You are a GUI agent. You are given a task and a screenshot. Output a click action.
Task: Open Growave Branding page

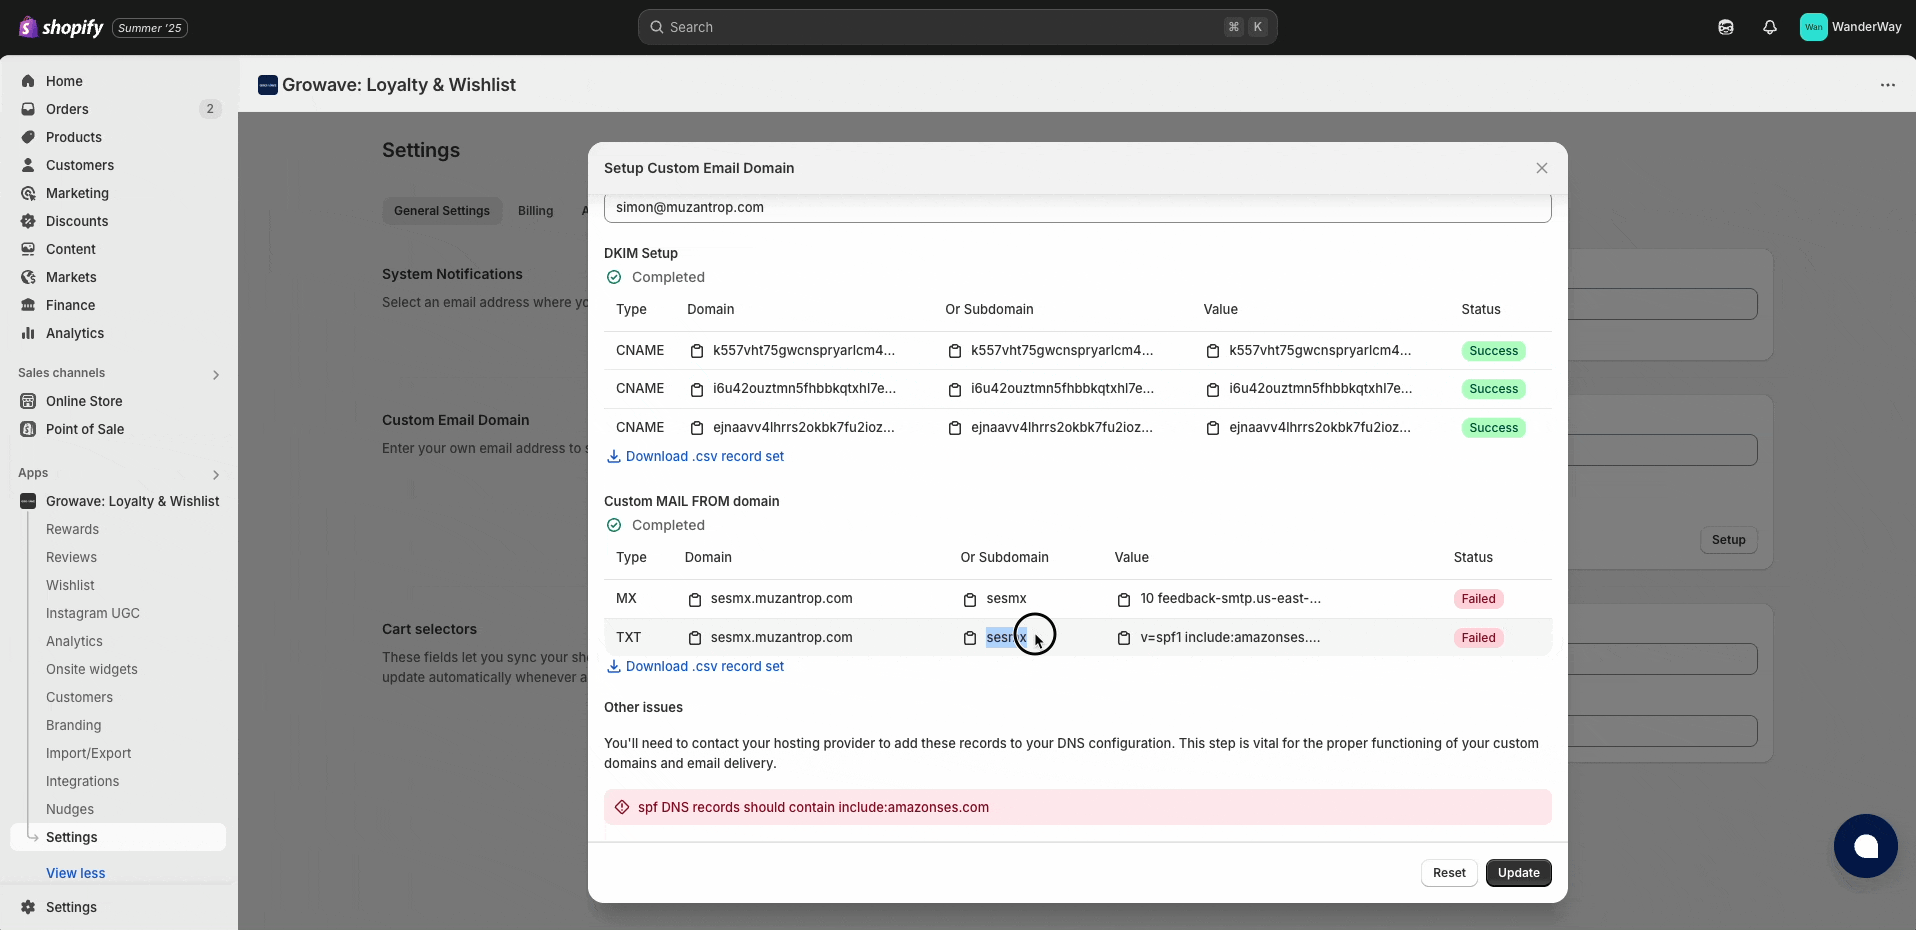click(74, 725)
